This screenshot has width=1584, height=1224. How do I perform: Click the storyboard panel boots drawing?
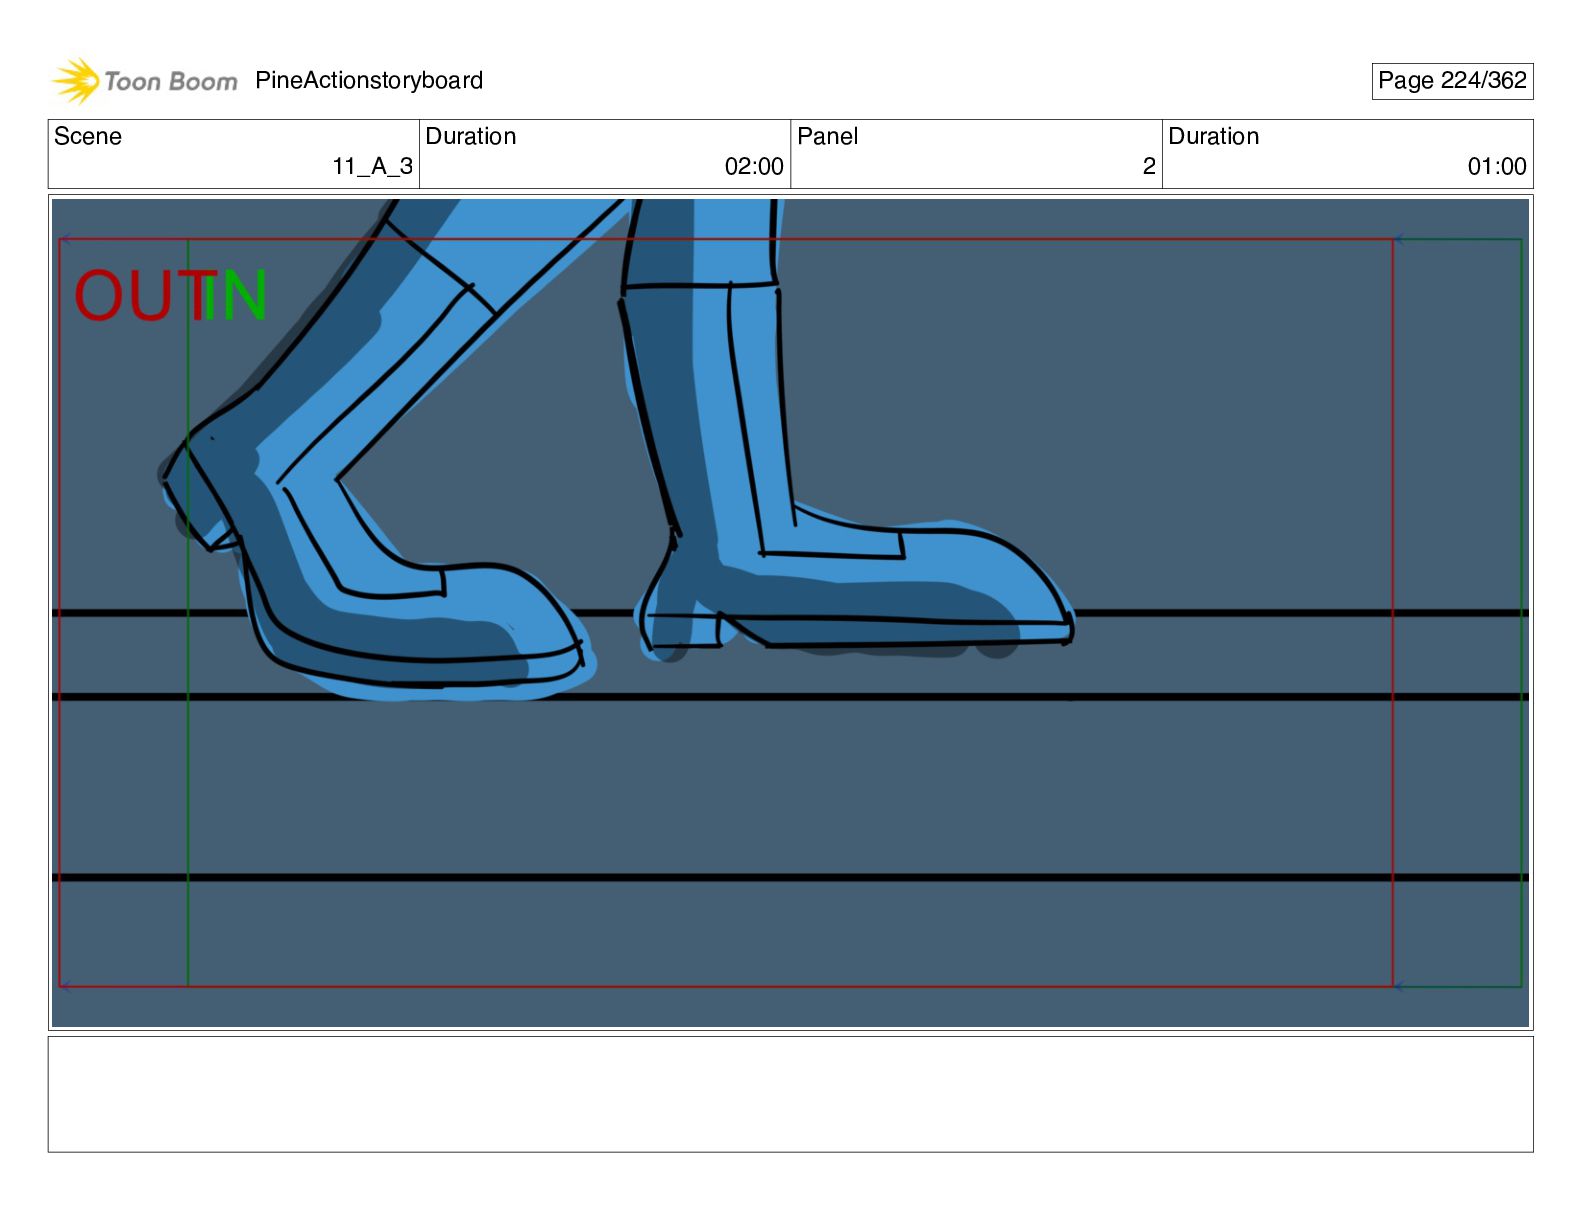790,613
